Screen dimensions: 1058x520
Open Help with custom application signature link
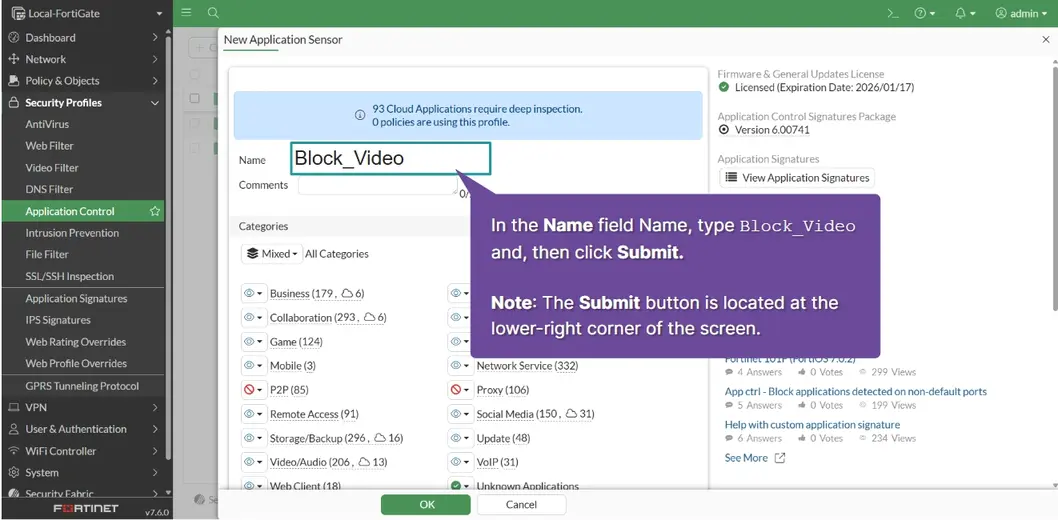812,424
